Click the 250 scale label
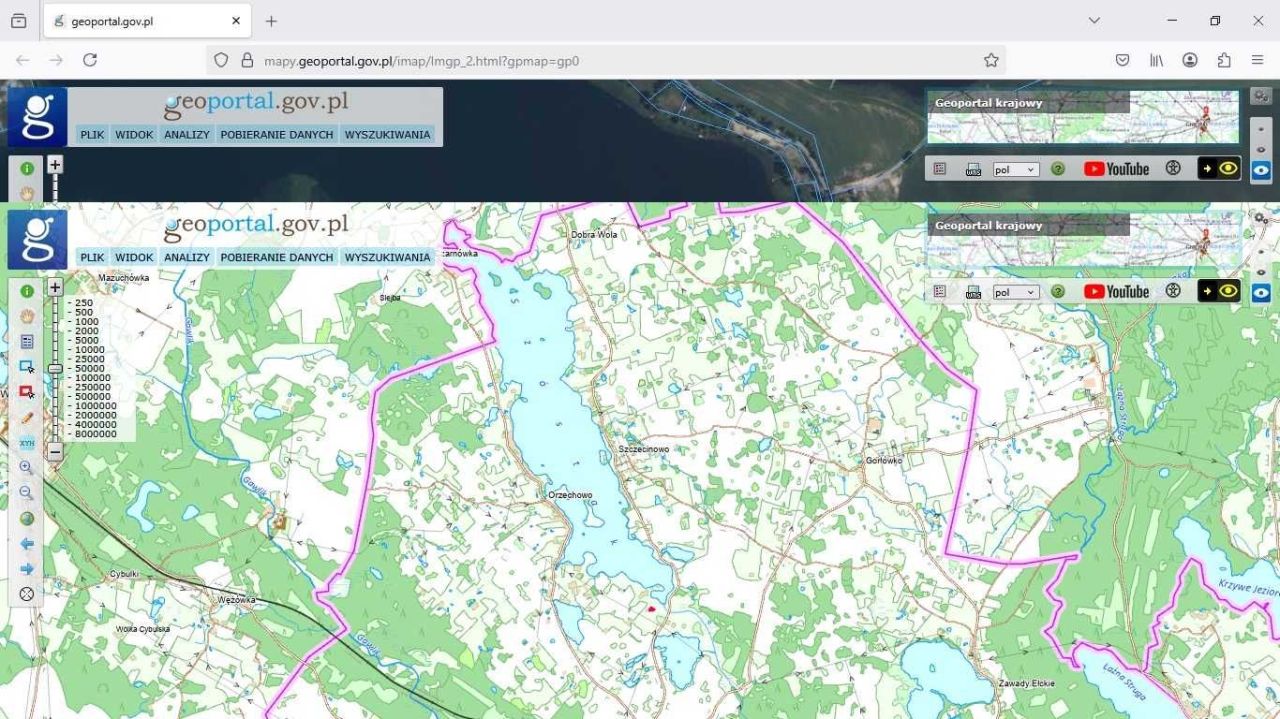 [x=84, y=303]
